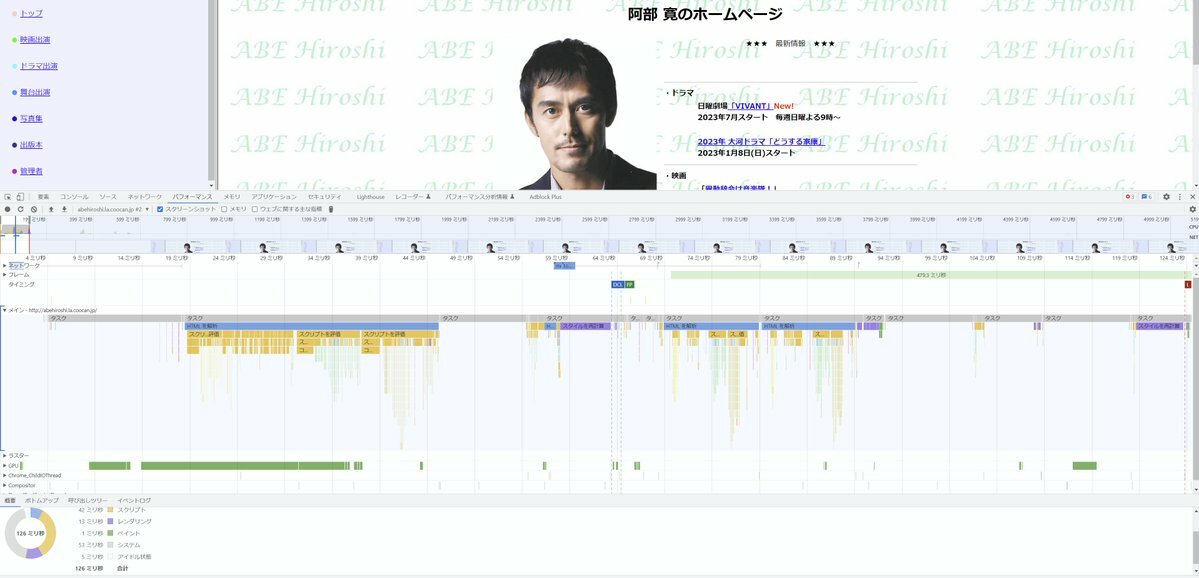Open the コンソール tab
Image resolution: width=1199 pixels, height=578 pixels.
click(x=74, y=196)
